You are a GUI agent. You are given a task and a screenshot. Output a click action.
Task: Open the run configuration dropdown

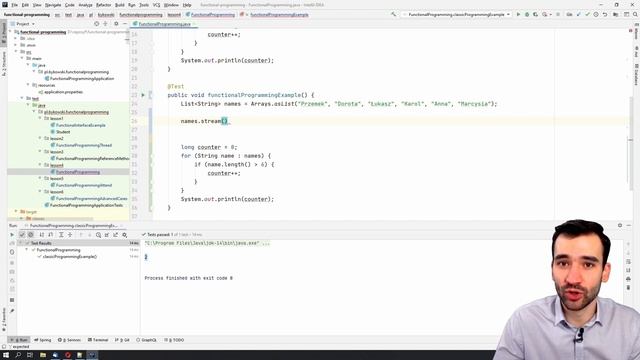click(x=456, y=14)
